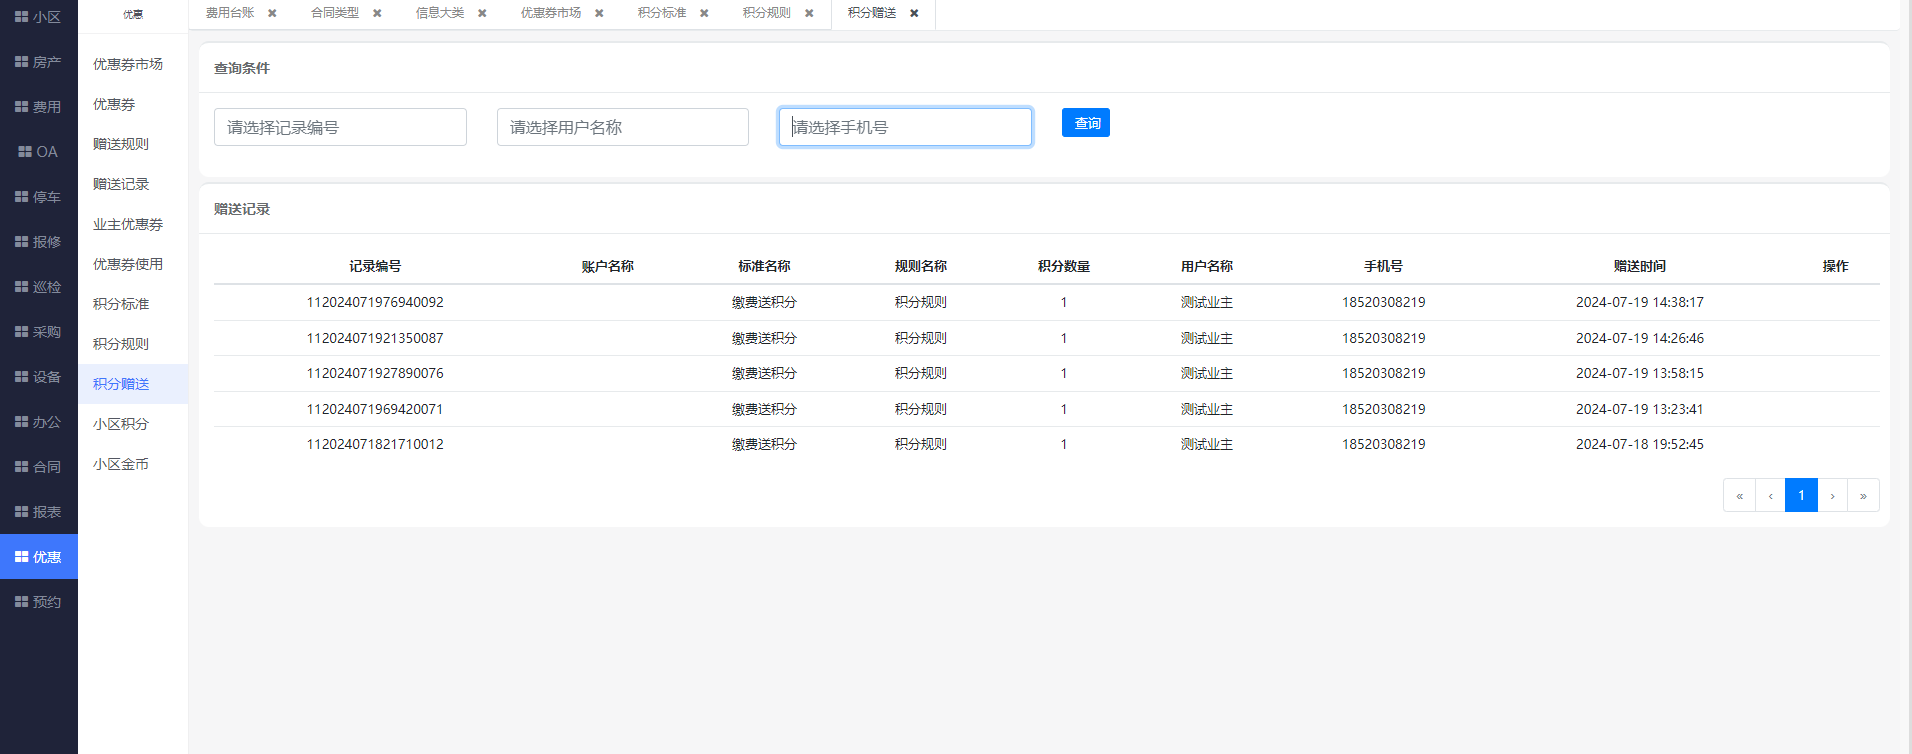Viewport: 1912px width, 754px height.
Task: Select record number 112024071921350087
Action: pos(375,338)
